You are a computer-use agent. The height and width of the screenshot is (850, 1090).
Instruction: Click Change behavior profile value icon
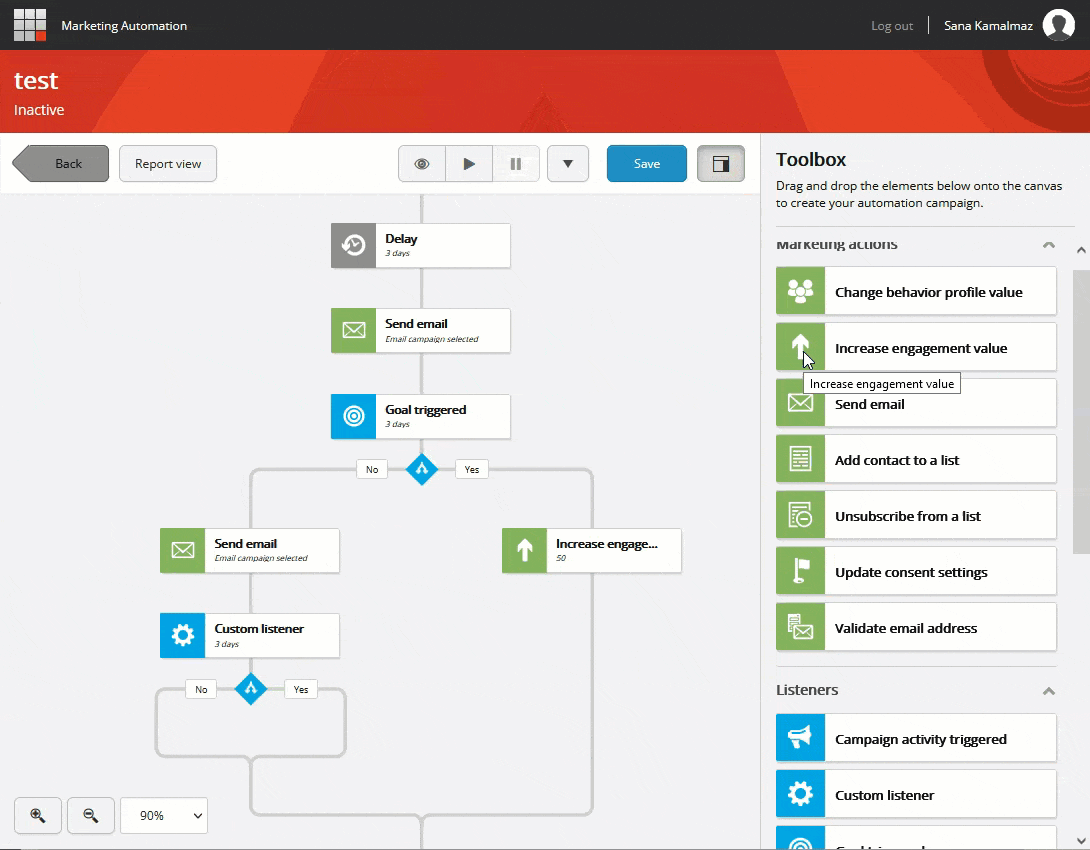[x=800, y=291]
